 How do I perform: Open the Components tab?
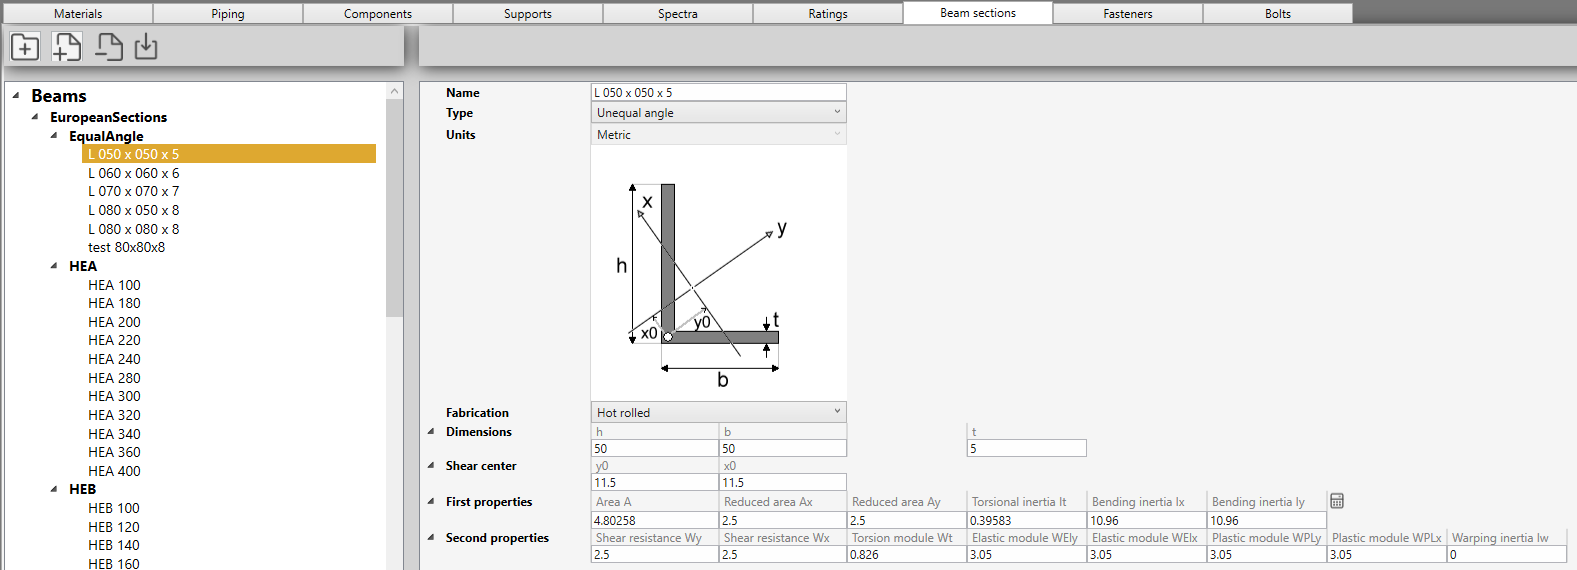coord(378,14)
